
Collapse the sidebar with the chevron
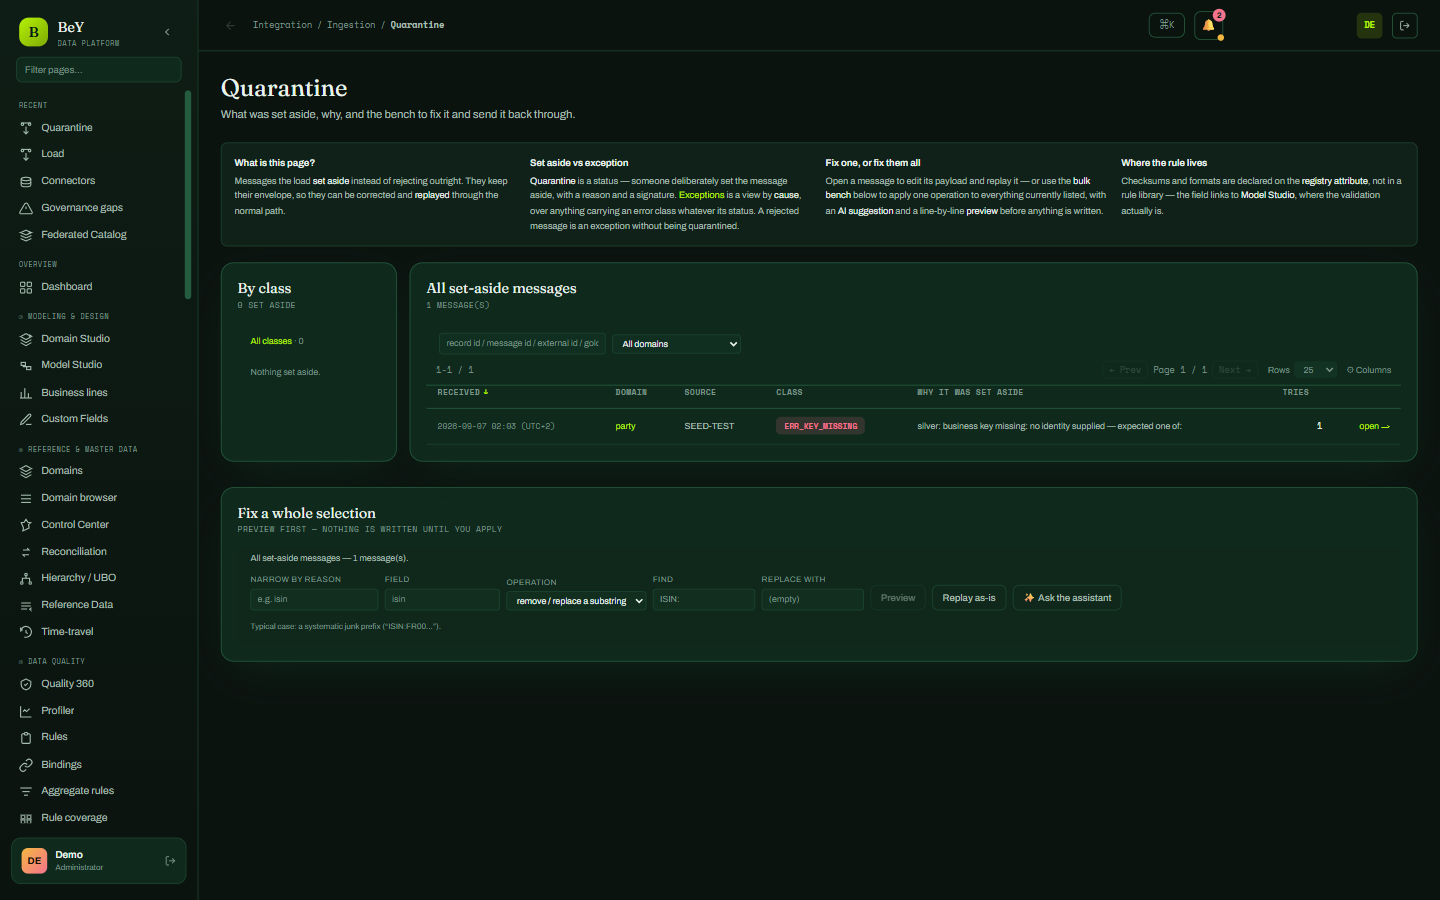[167, 32]
